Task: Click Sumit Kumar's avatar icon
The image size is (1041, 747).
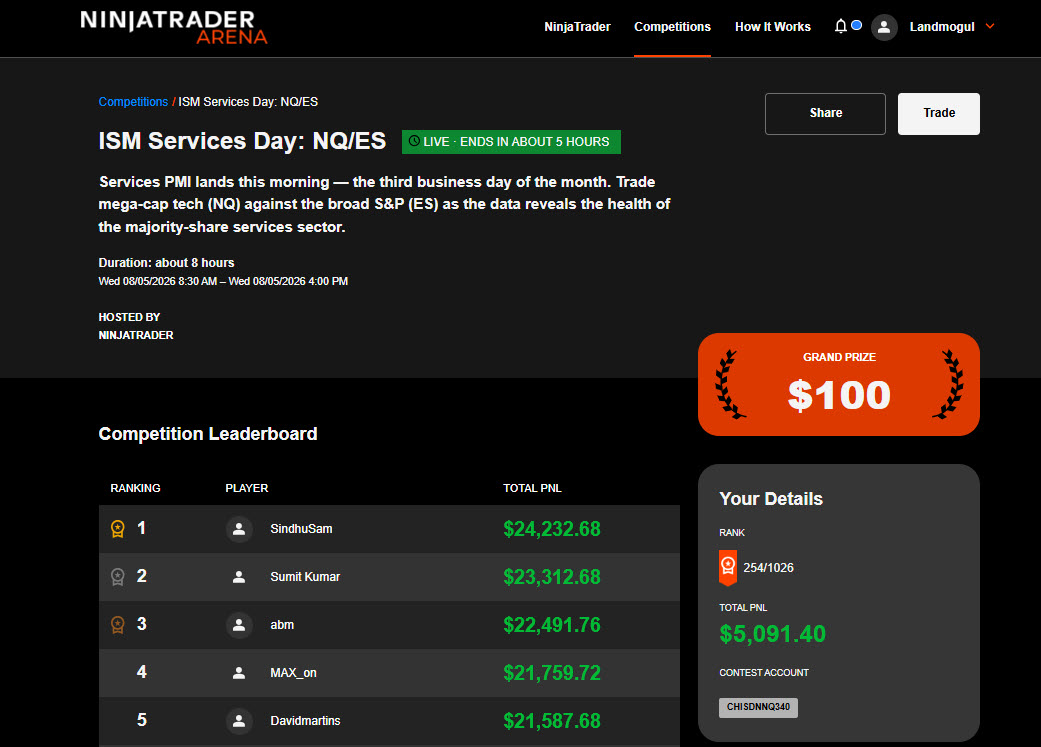Action: tap(239, 577)
